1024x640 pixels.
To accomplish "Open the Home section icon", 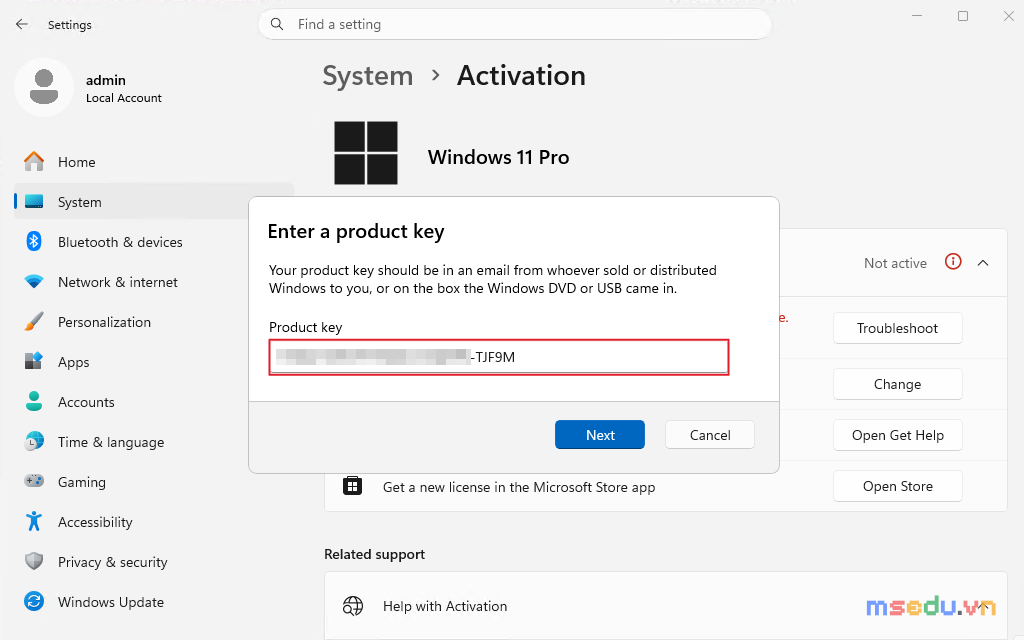I will 34,161.
